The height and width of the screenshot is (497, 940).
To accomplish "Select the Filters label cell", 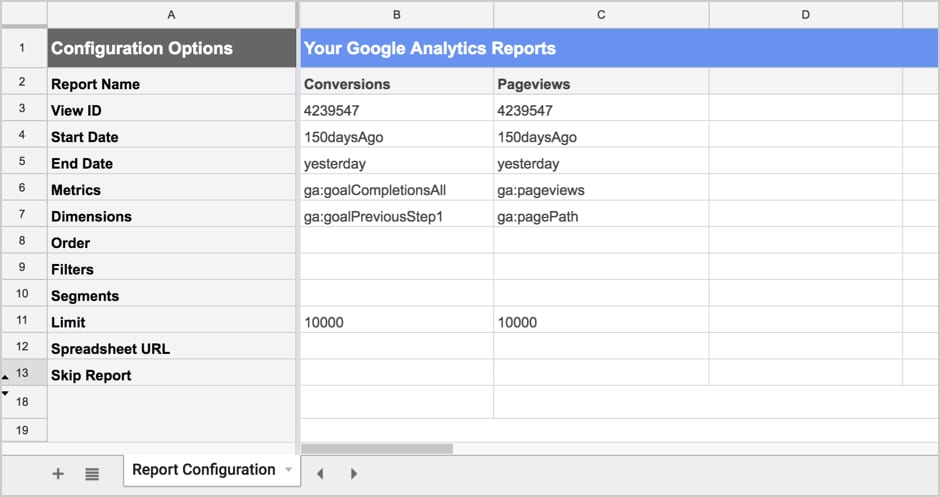I will click(171, 267).
